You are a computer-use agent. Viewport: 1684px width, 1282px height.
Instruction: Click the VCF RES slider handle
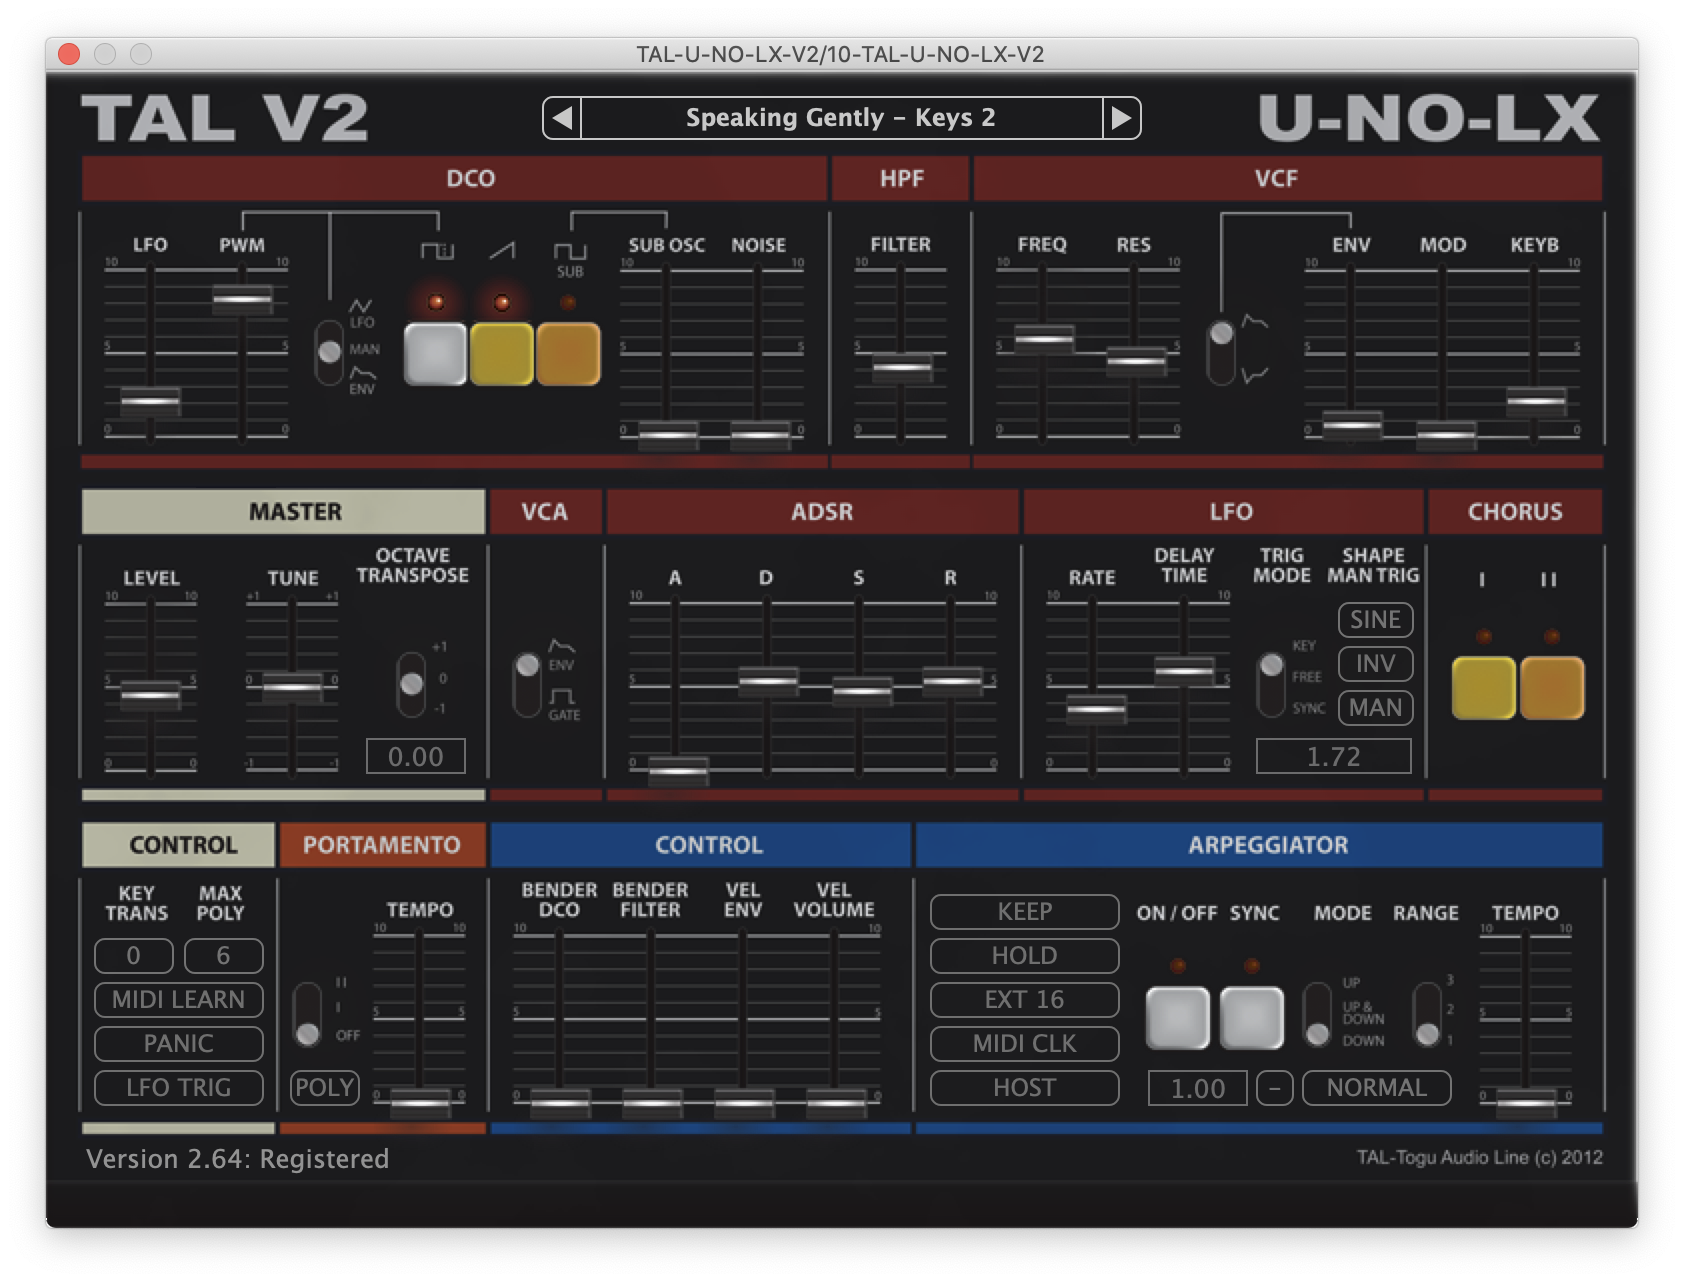point(1136,361)
